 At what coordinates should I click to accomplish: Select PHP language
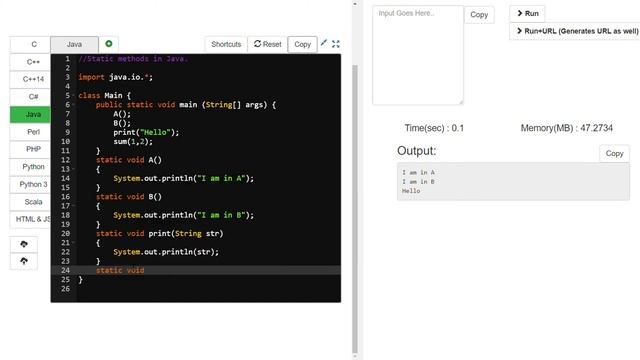click(33, 149)
